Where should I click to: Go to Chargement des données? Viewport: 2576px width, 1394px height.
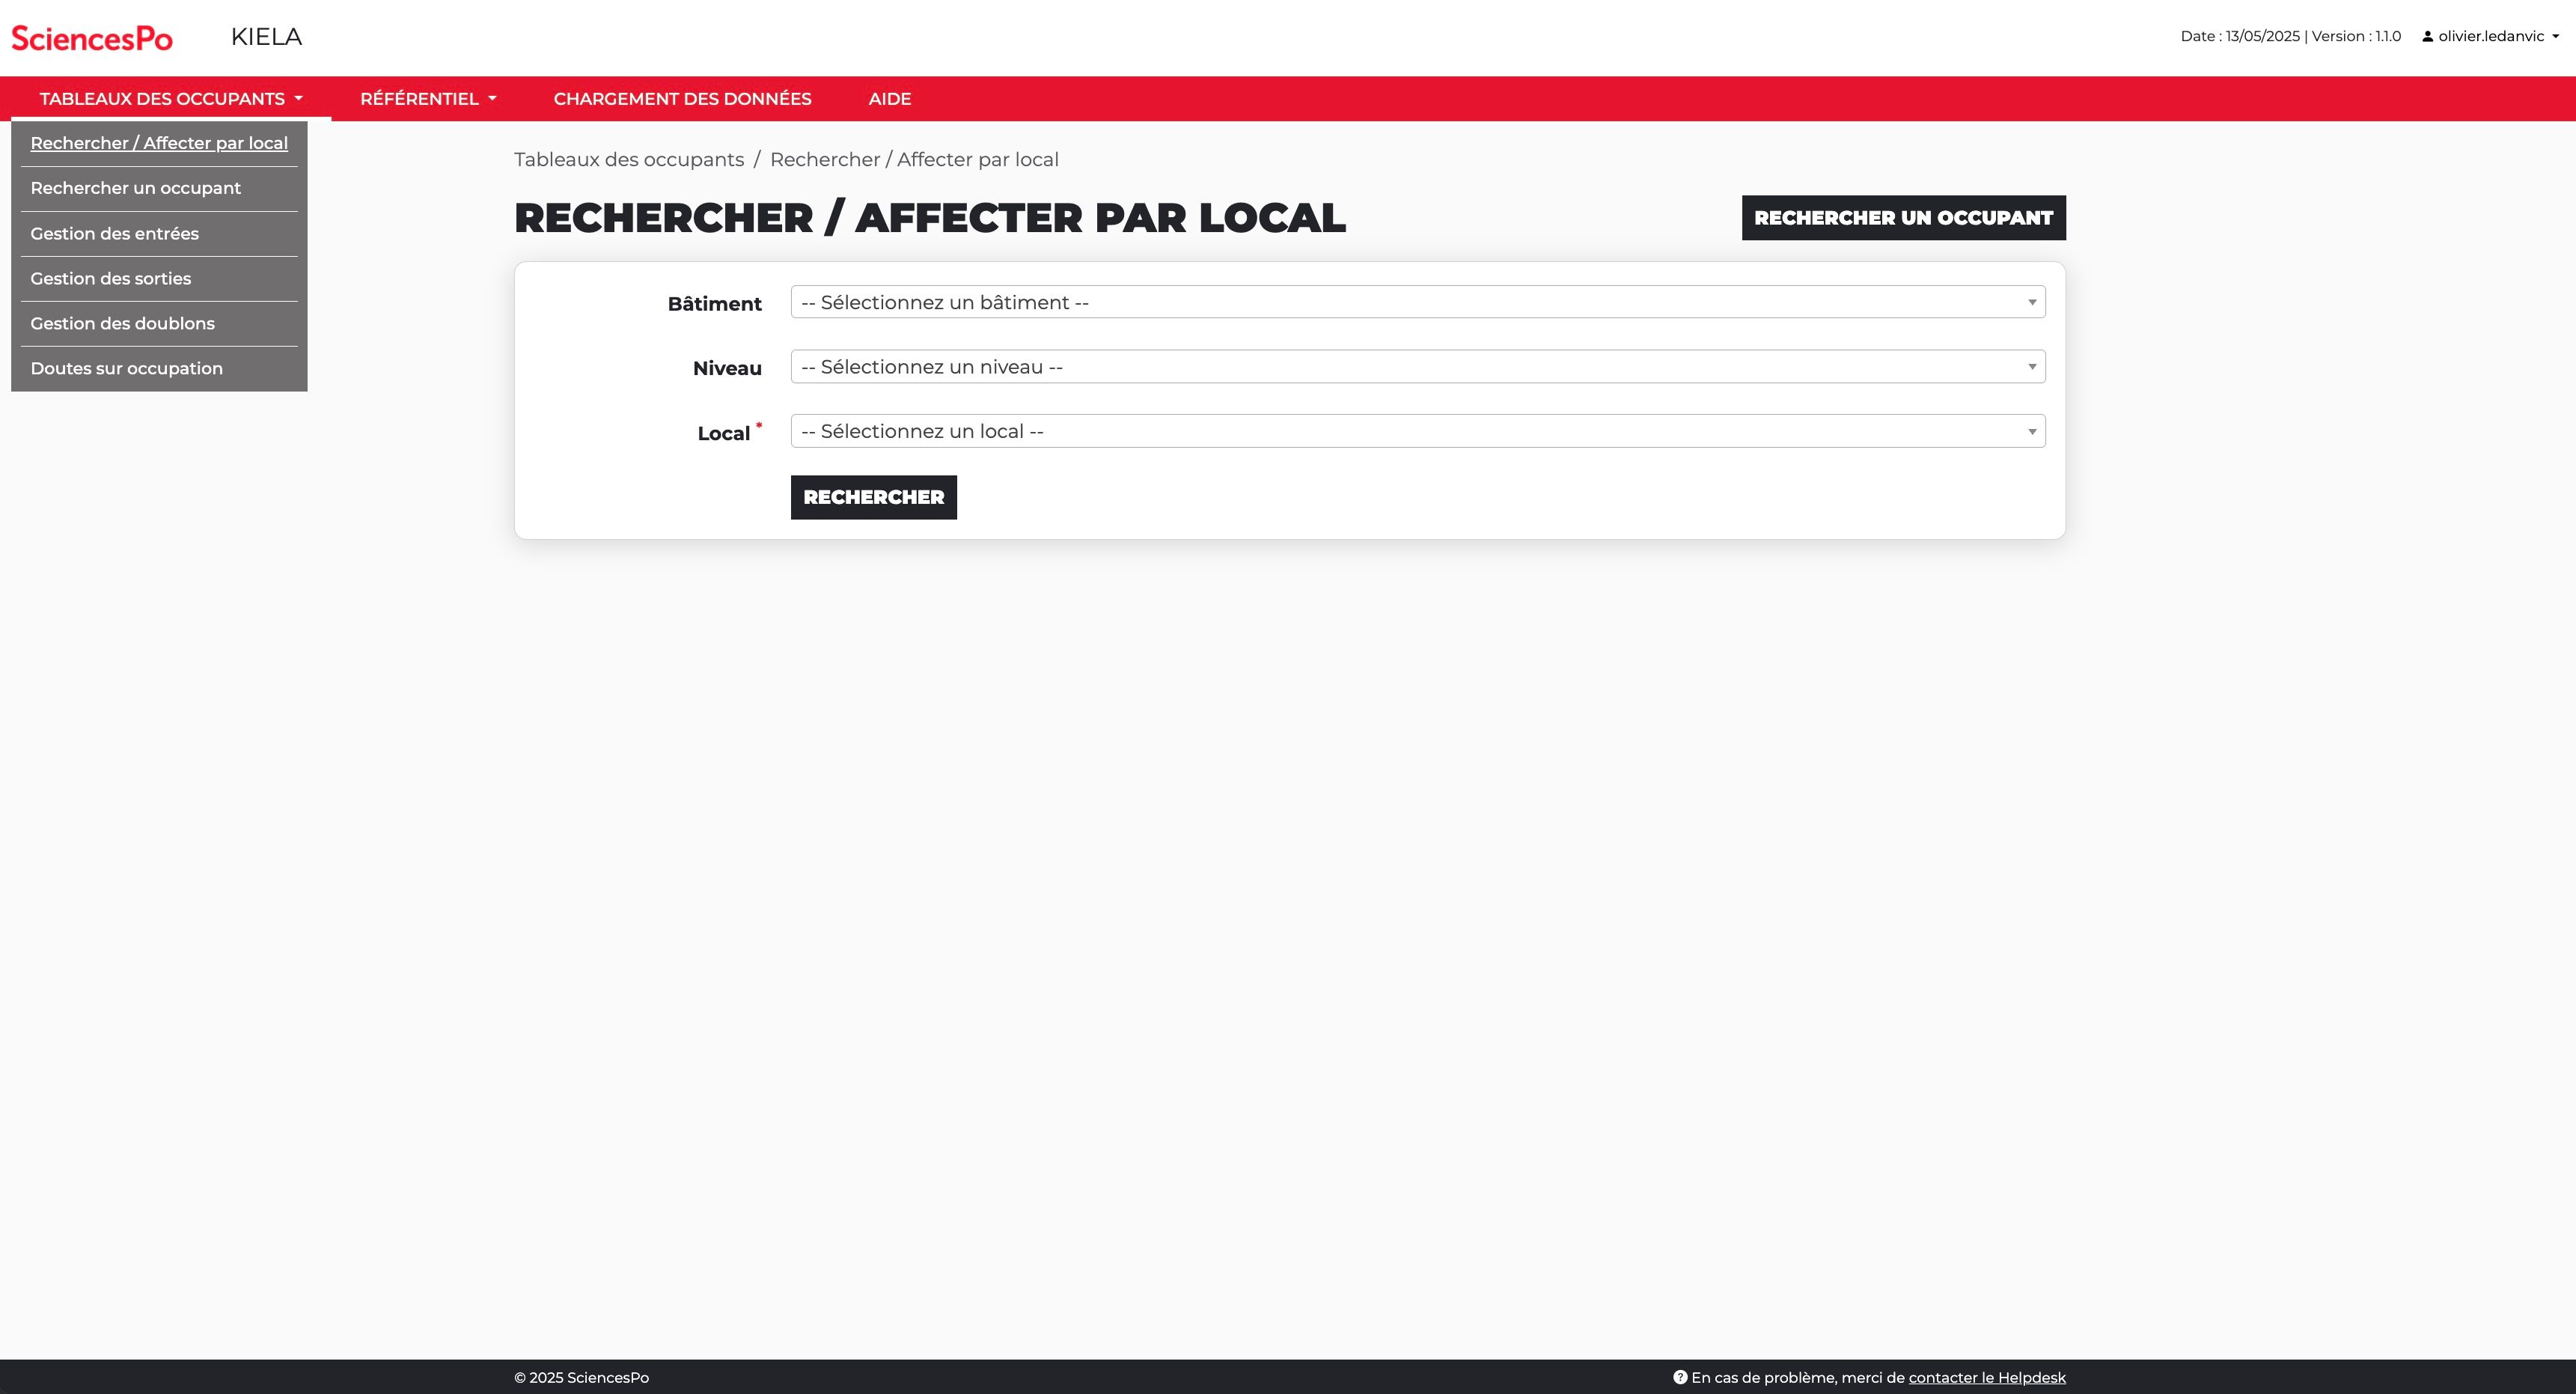pyautogui.click(x=682, y=99)
